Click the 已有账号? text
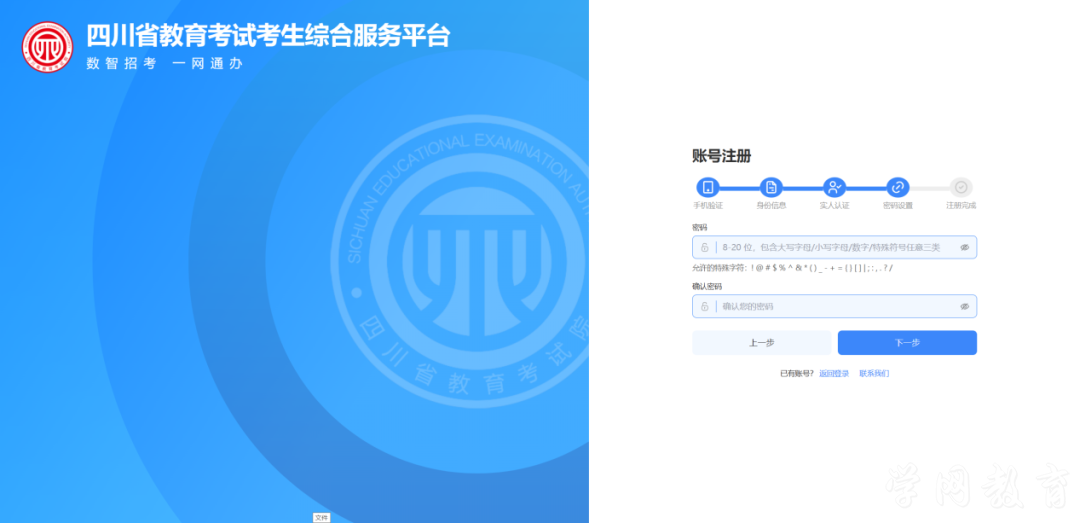This screenshot has height=523, width=1080. [x=796, y=373]
